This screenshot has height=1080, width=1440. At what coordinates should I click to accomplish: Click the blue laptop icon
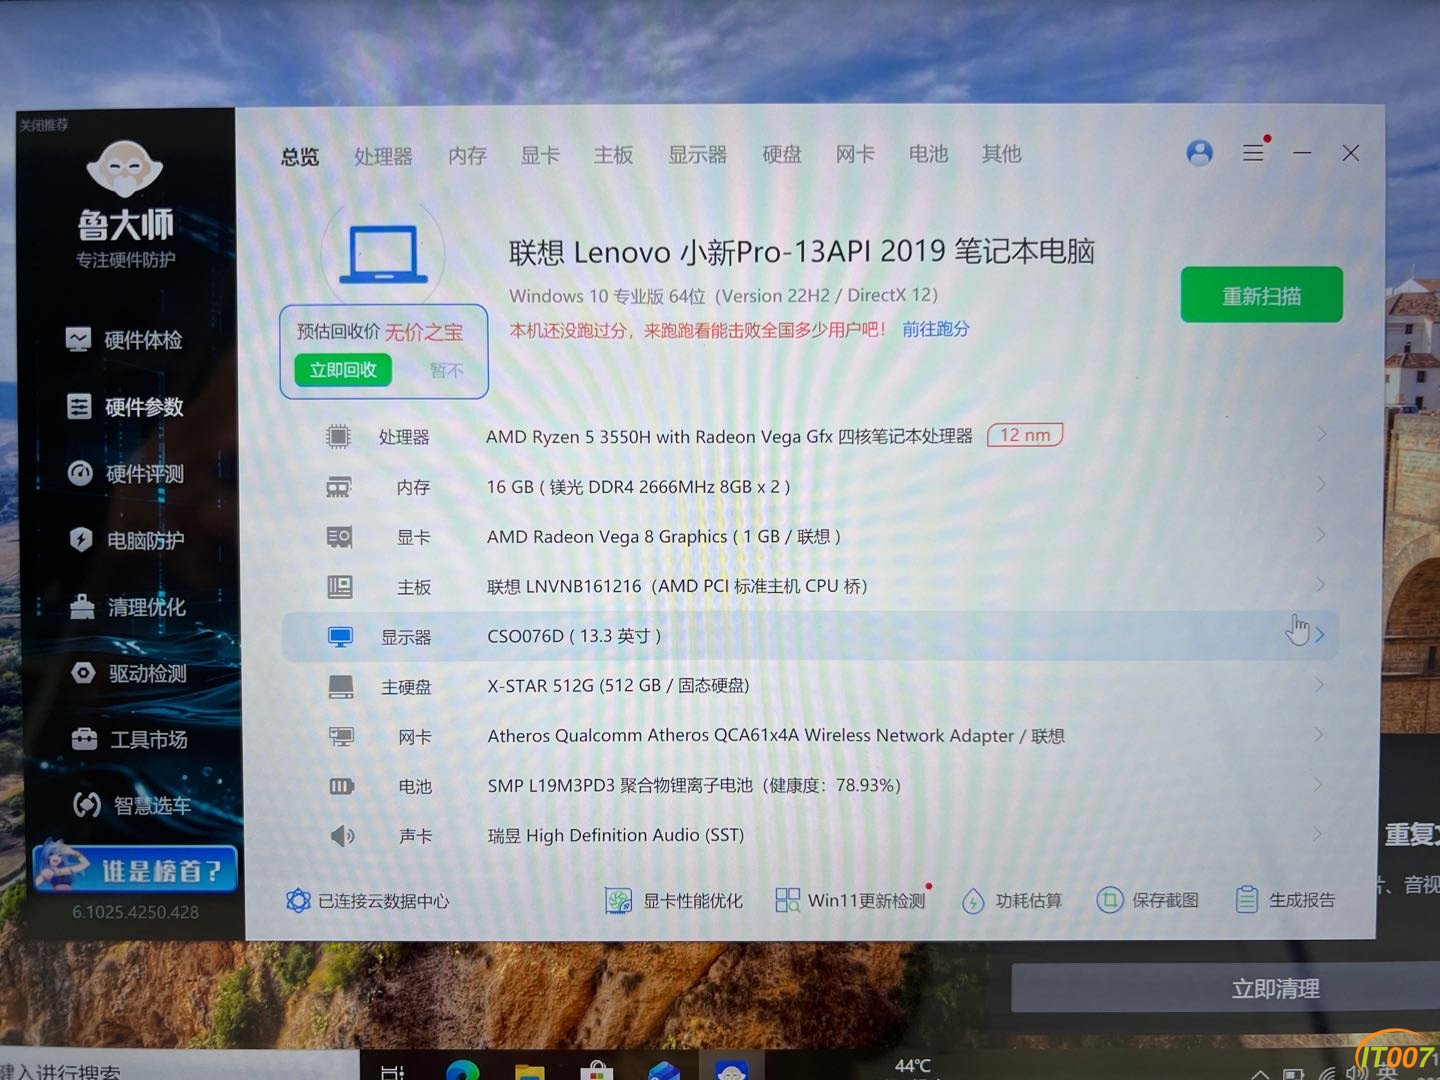(x=383, y=254)
